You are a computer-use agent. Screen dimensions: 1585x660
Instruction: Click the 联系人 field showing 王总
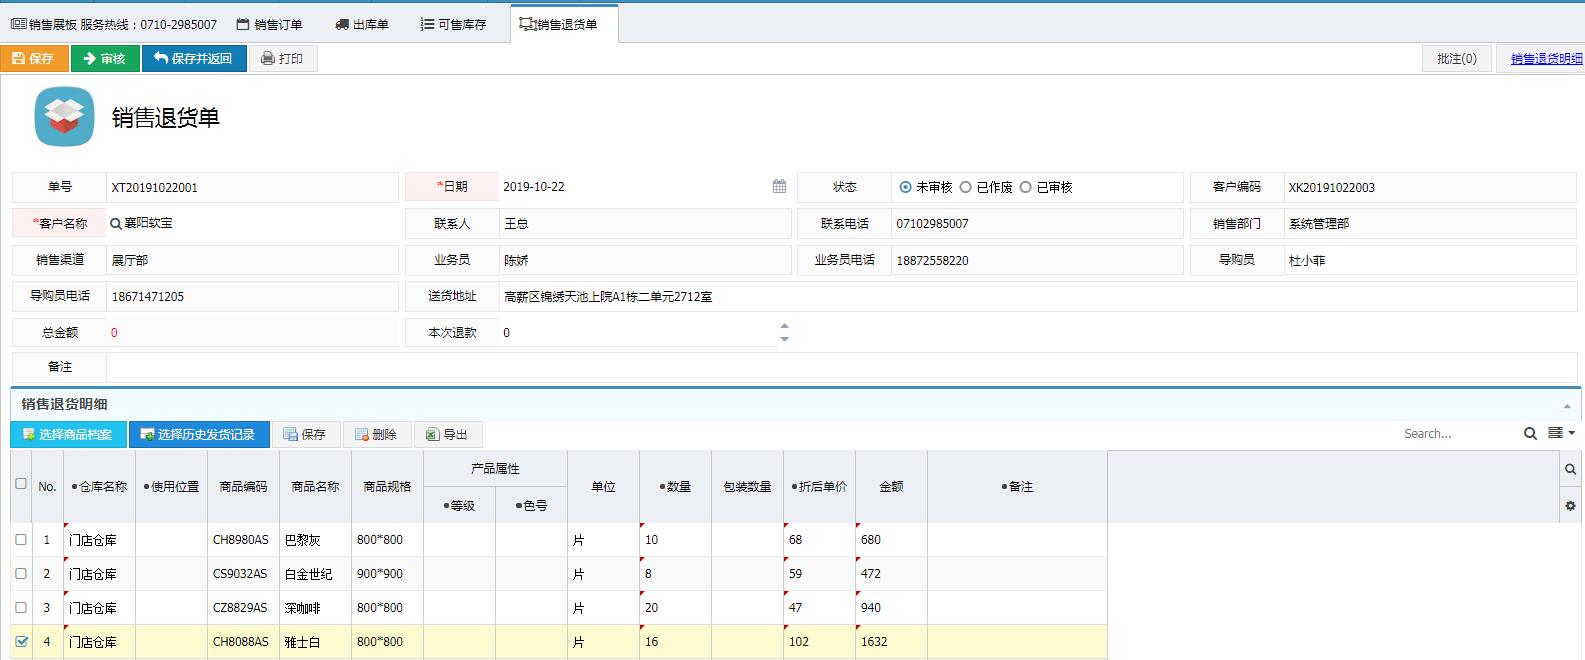(x=645, y=224)
